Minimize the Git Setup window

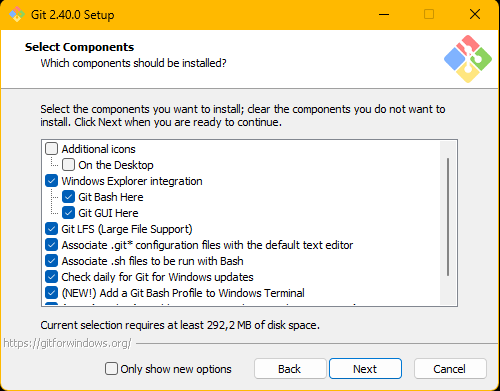pyautogui.click(x=384, y=15)
